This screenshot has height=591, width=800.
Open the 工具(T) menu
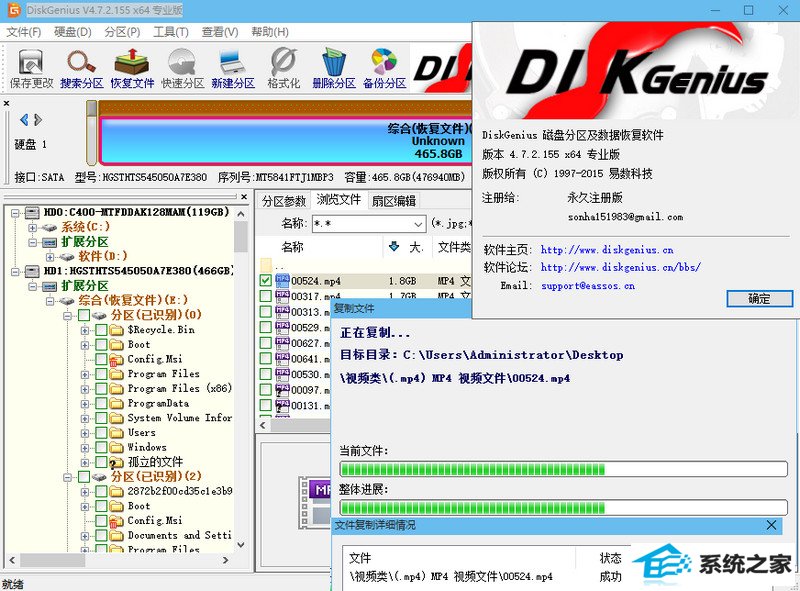[171, 32]
